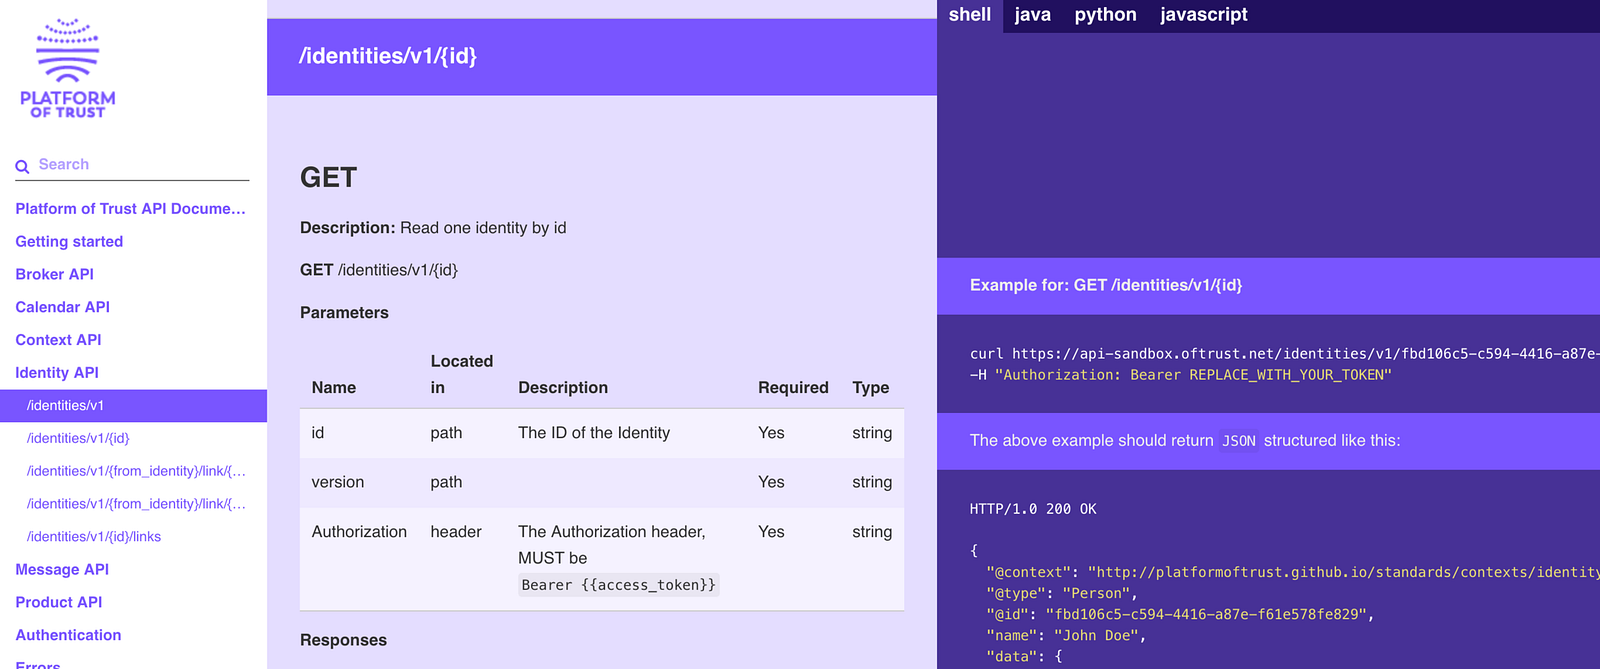Image resolution: width=1600 pixels, height=669 pixels.
Task: Select the /identities/v1 sidebar item
Action: click(66, 406)
